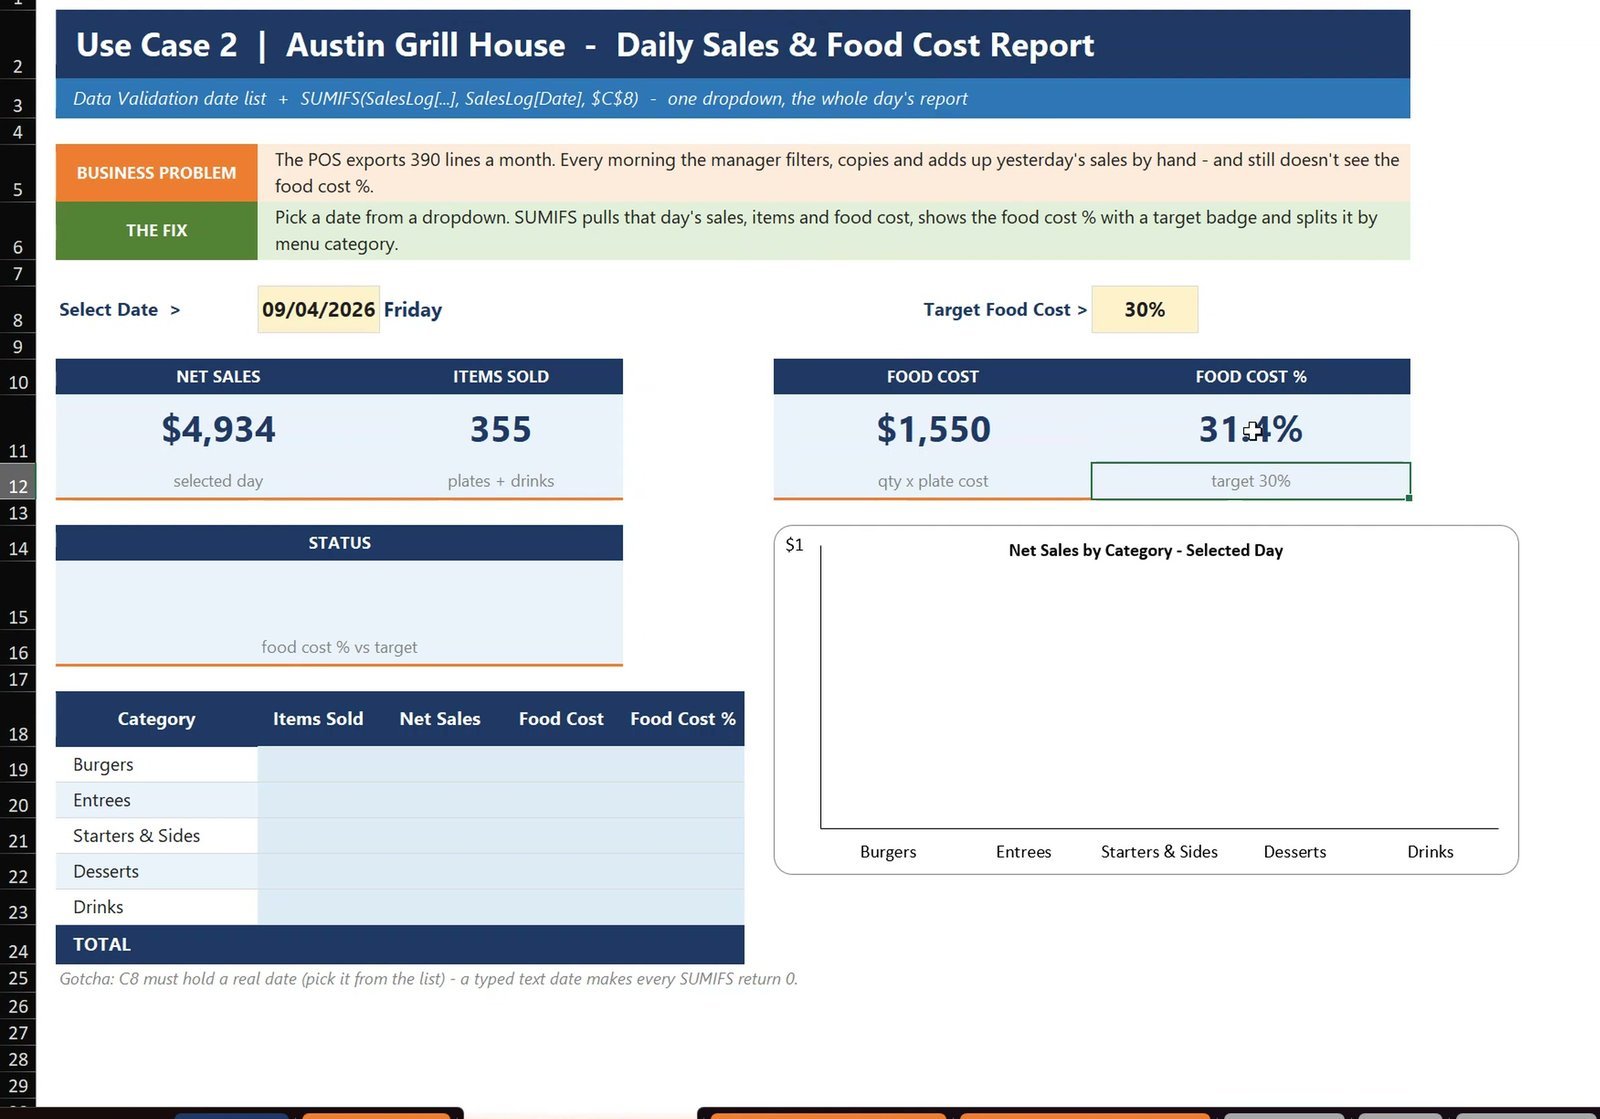1600x1119 pixels.
Task: Select the date cell showing 09/04/2026
Action: (318, 309)
